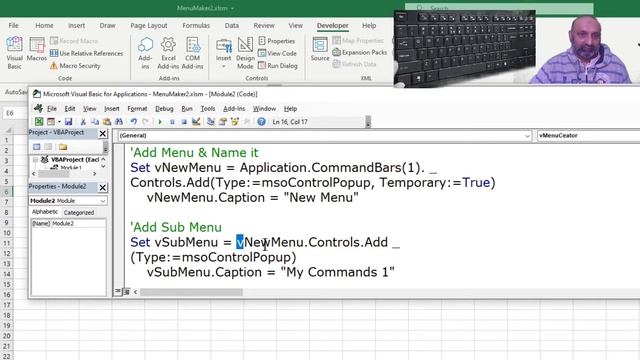This screenshot has width=640, height=360.
Task: Open Object Browser icon in VBA toolbar
Action: click(235, 121)
